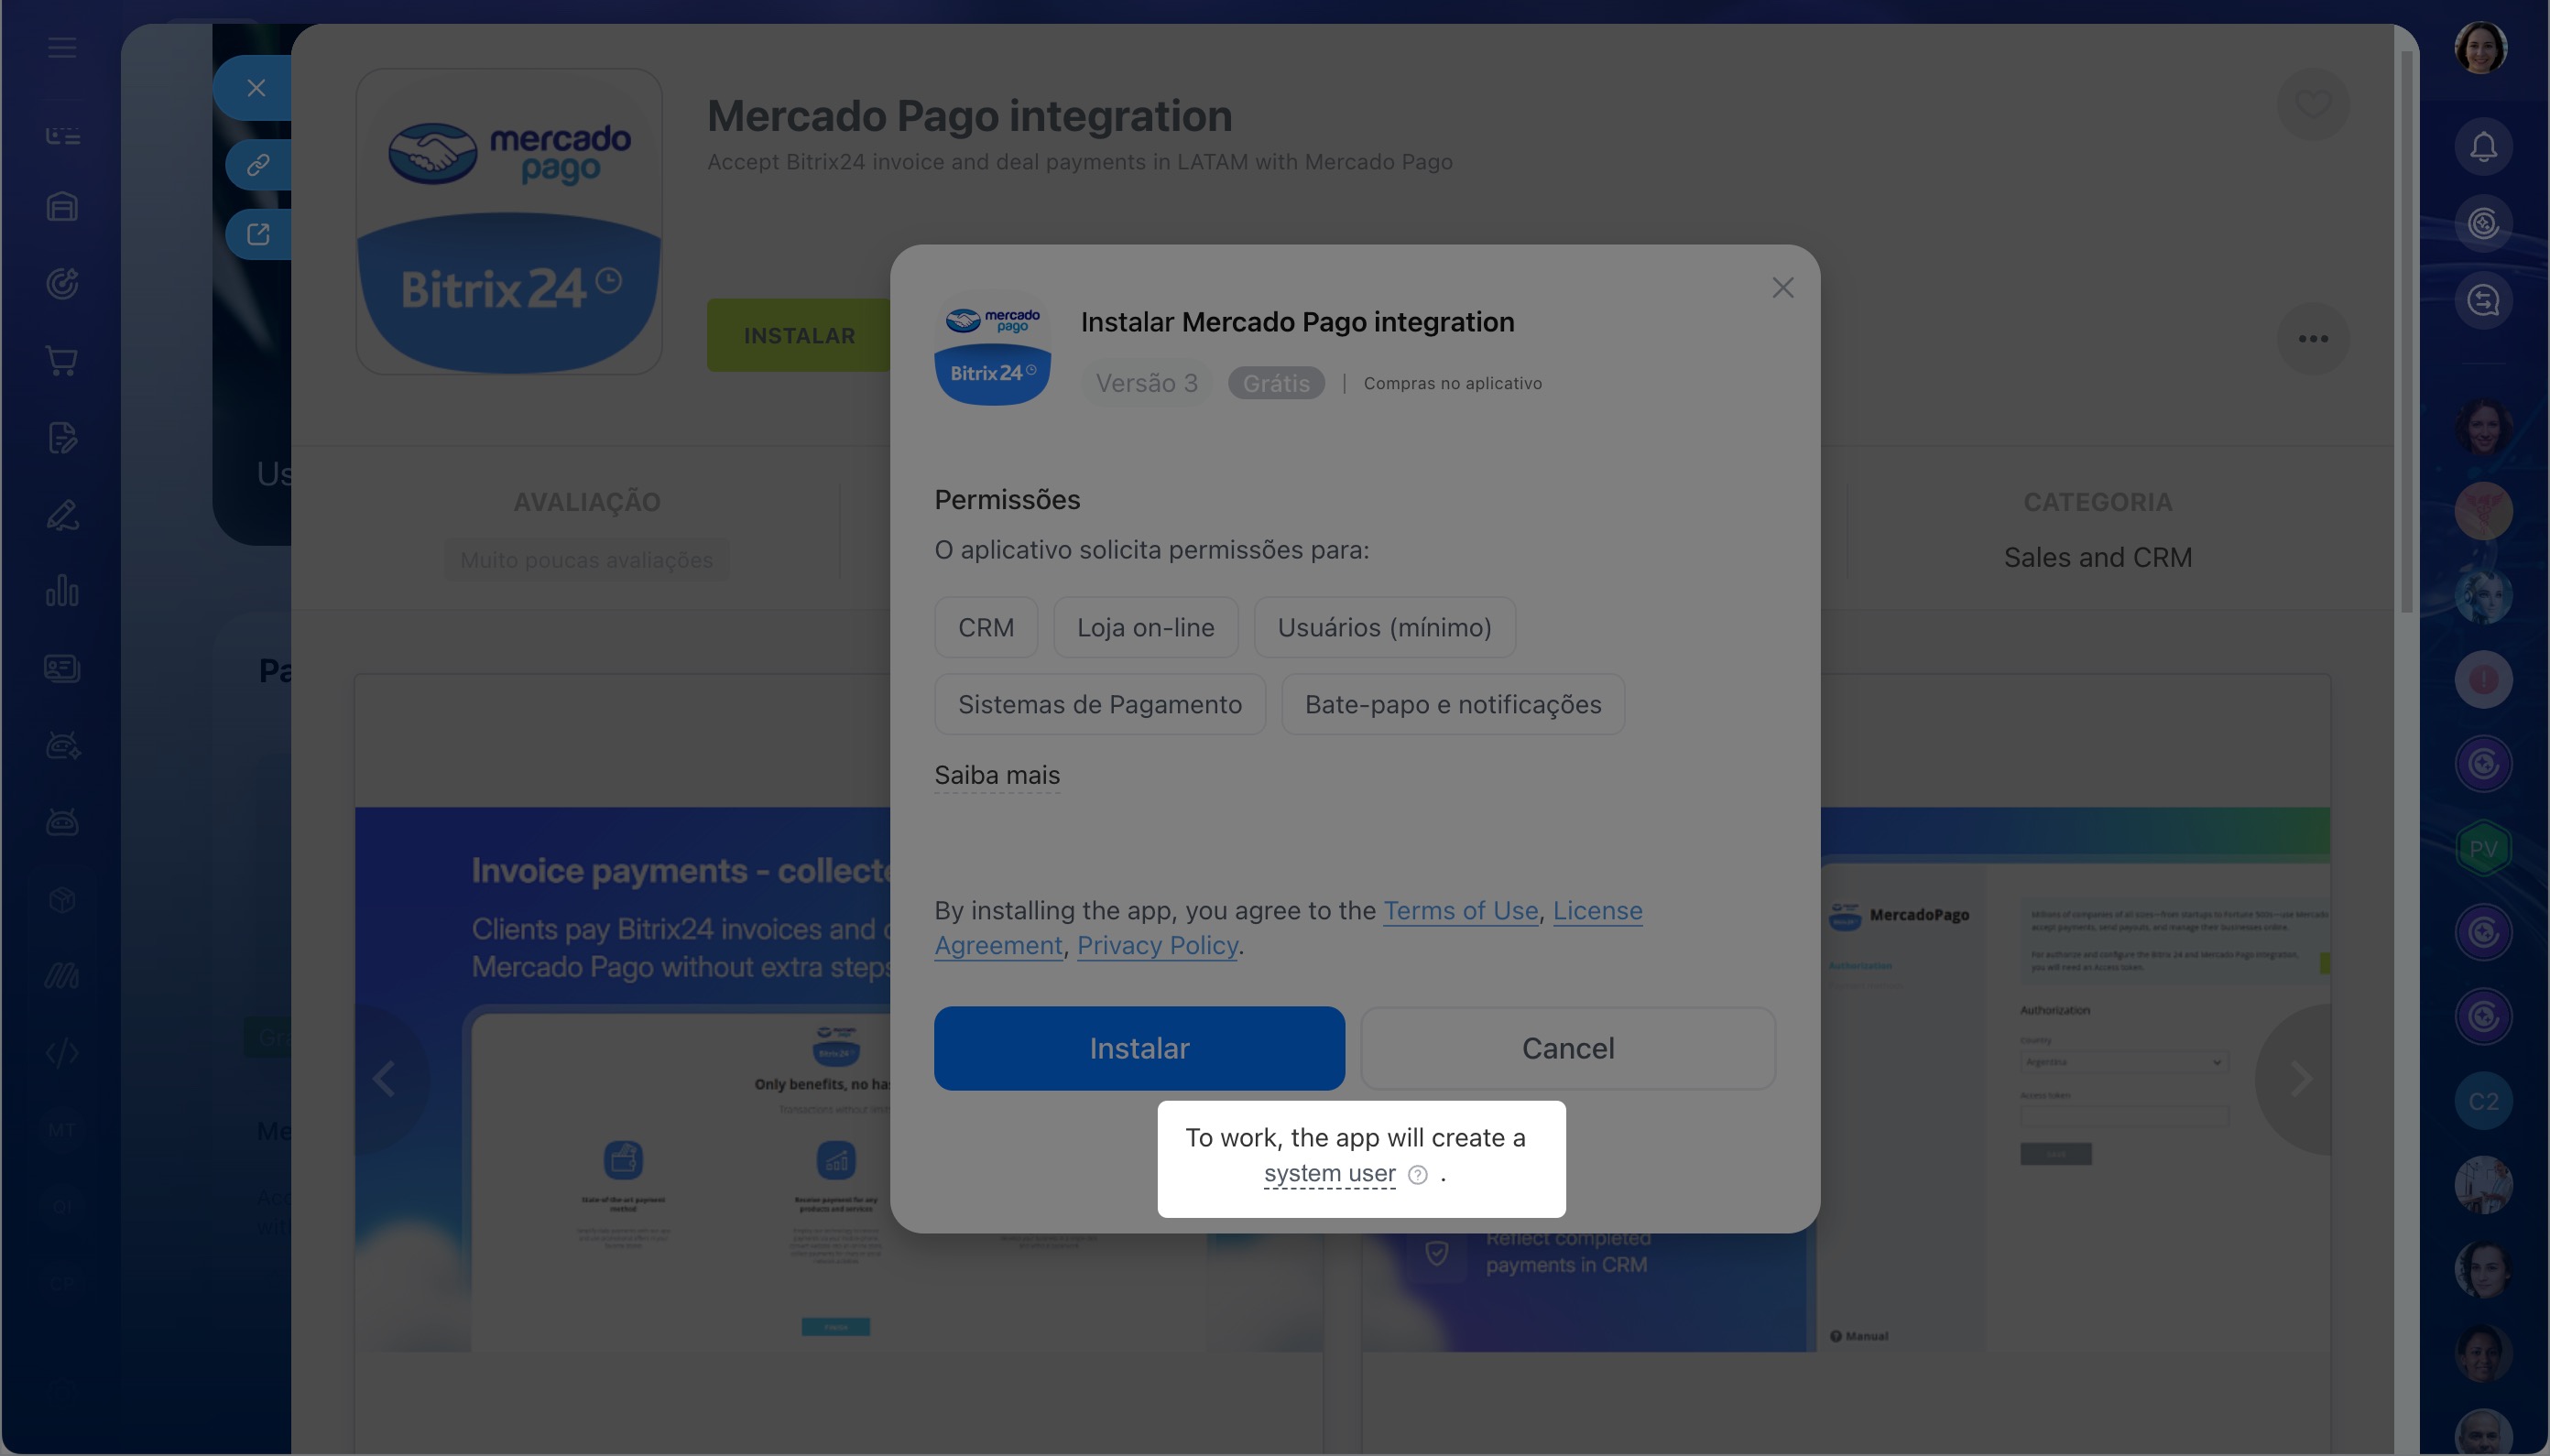This screenshot has height=1456, width=2550.
Task: Open app in new window icon
Action: click(x=258, y=234)
